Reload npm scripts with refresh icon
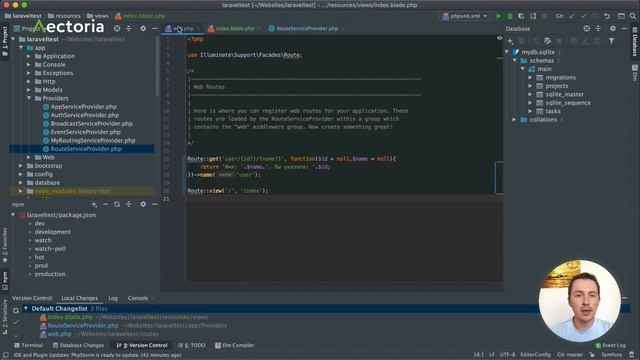This screenshot has width=640, height=360. [x=117, y=204]
